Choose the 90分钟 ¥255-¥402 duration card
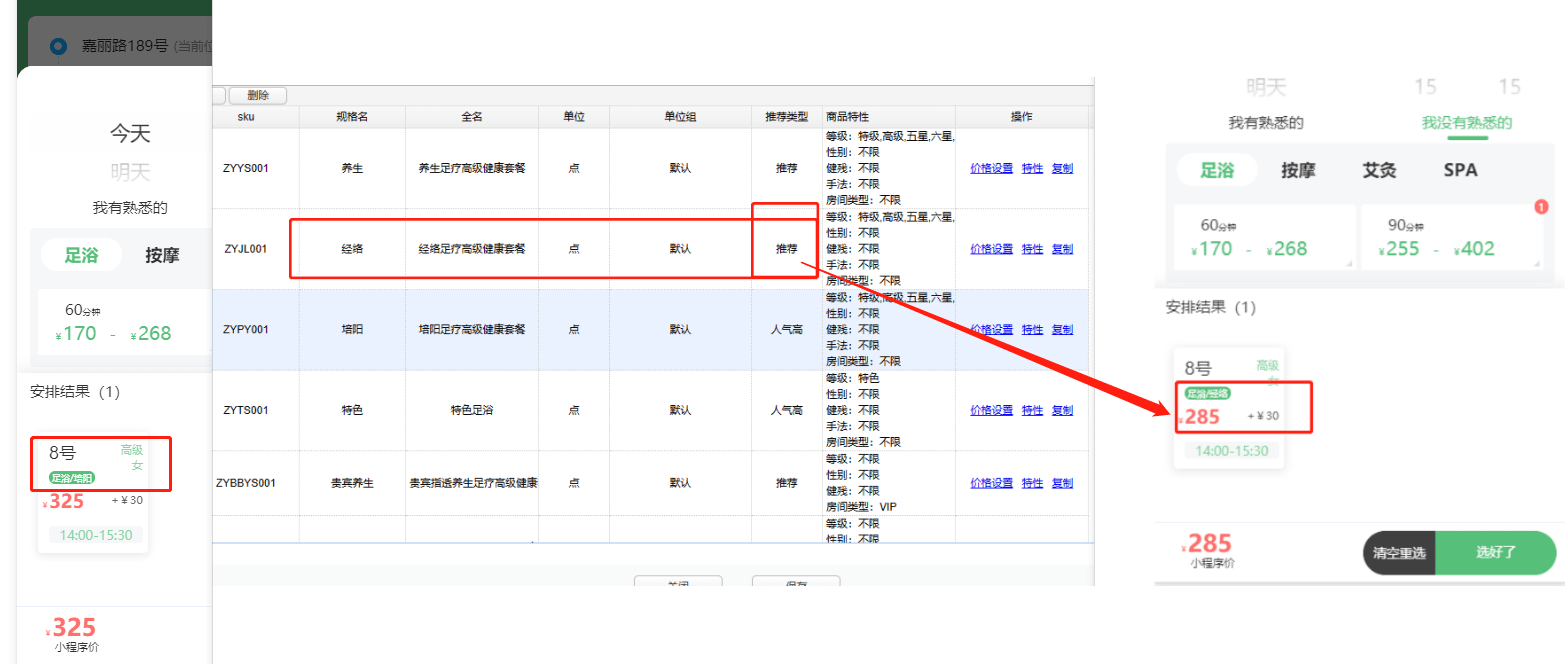This screenshot has height=664, width=1567. (x=1451, y=237)
